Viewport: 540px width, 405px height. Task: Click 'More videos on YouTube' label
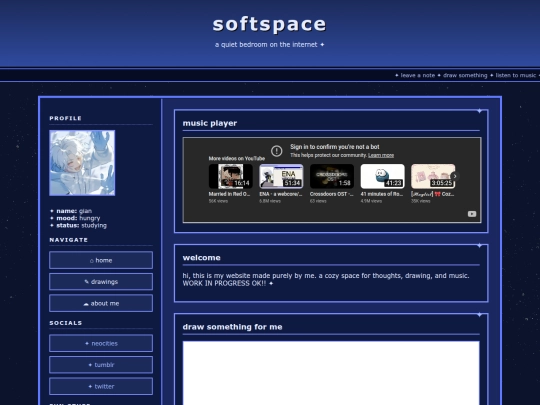[x=237, y=158]
